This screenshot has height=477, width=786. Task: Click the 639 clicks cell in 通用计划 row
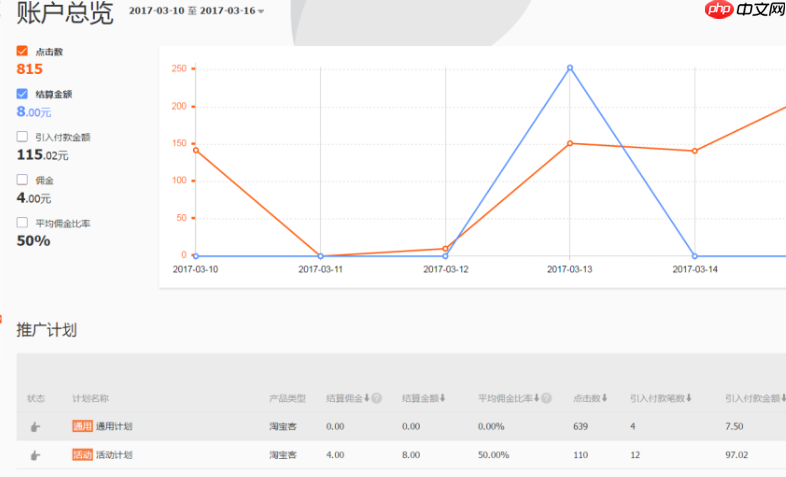580,426
